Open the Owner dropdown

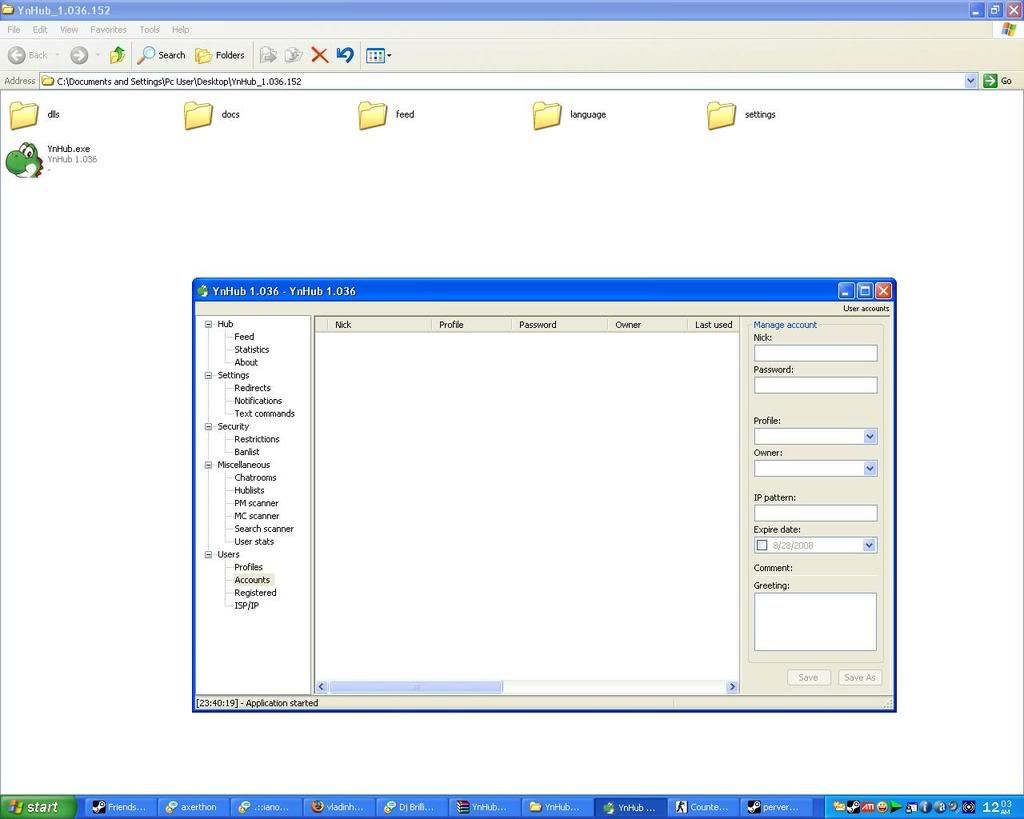click(x=869, y=468)
